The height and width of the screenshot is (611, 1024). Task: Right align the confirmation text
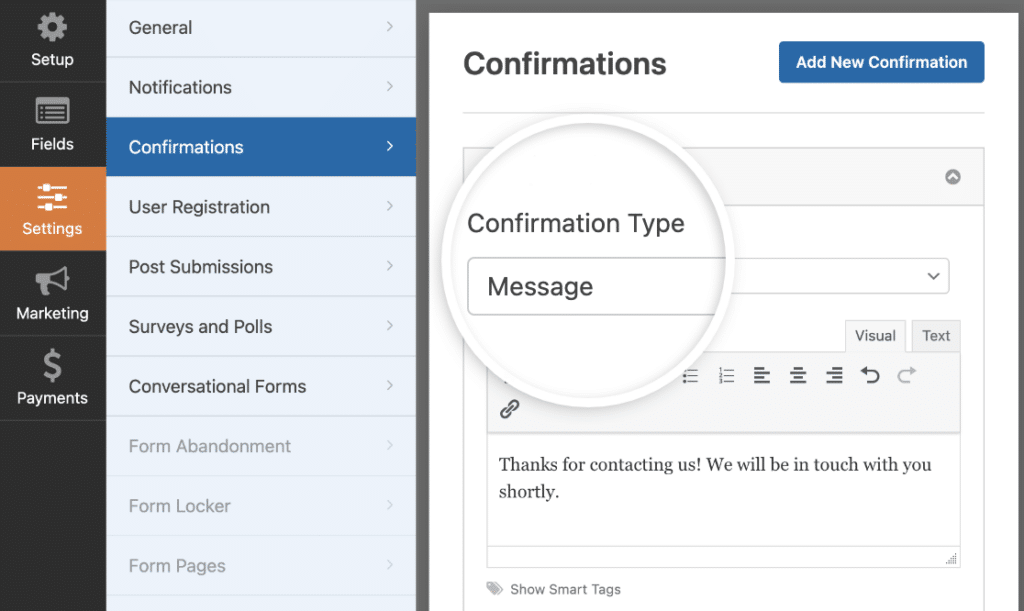(833, 375)
